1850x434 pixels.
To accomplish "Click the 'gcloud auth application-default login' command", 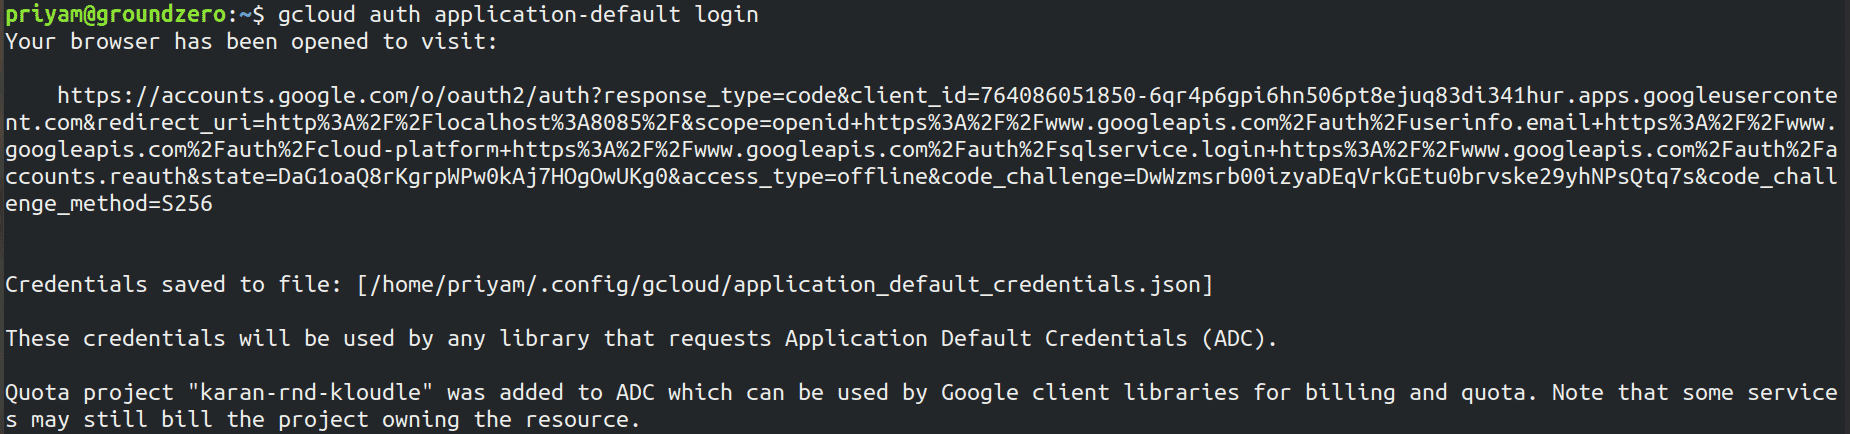I will (518, 14).
